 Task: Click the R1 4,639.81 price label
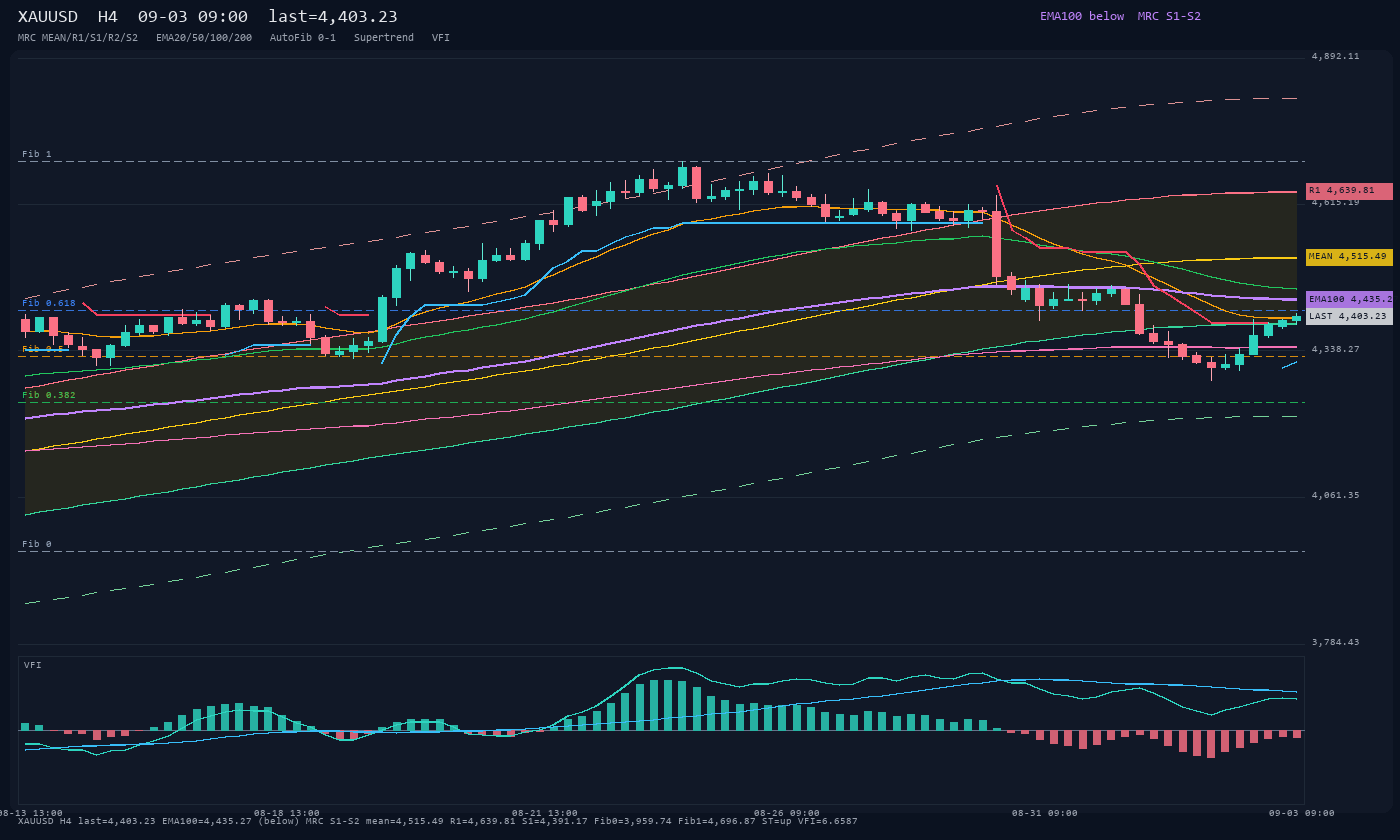(x=1349, y=191)
